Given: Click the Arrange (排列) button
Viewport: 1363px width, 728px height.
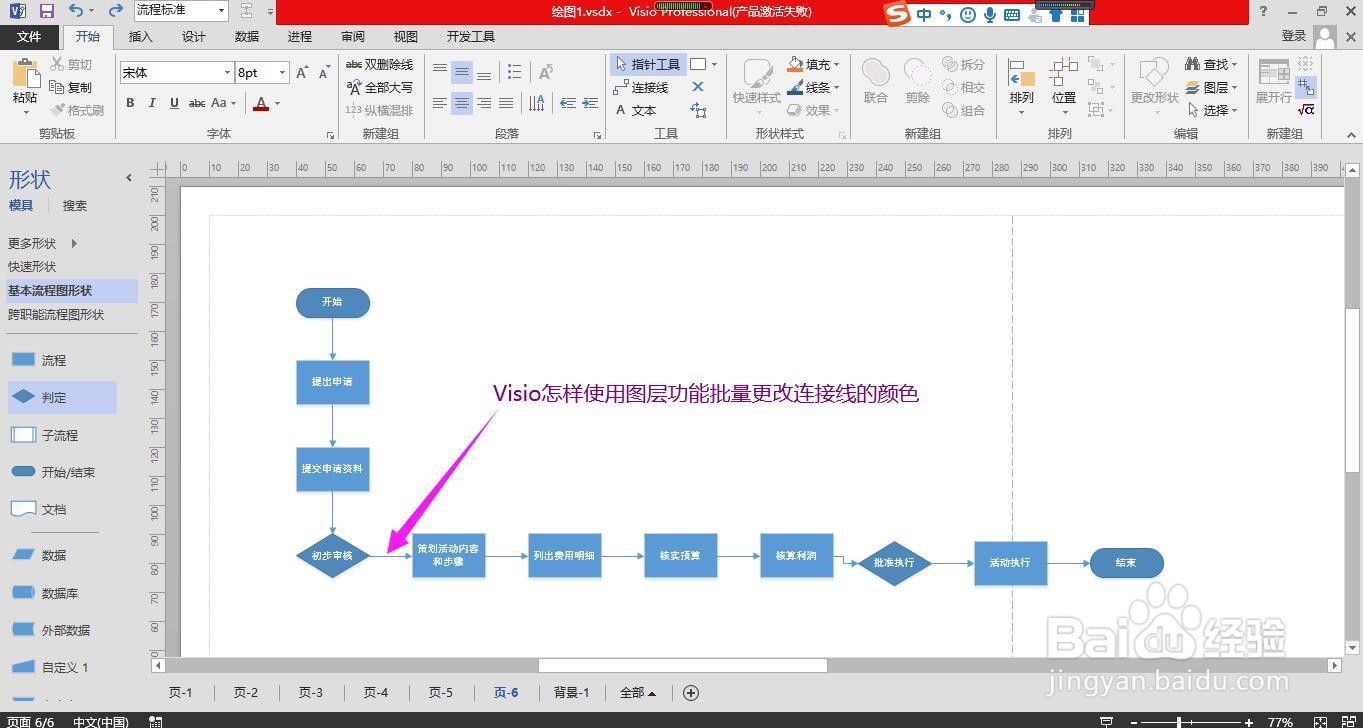Looking at the screenshot, I should [1021, 86].
